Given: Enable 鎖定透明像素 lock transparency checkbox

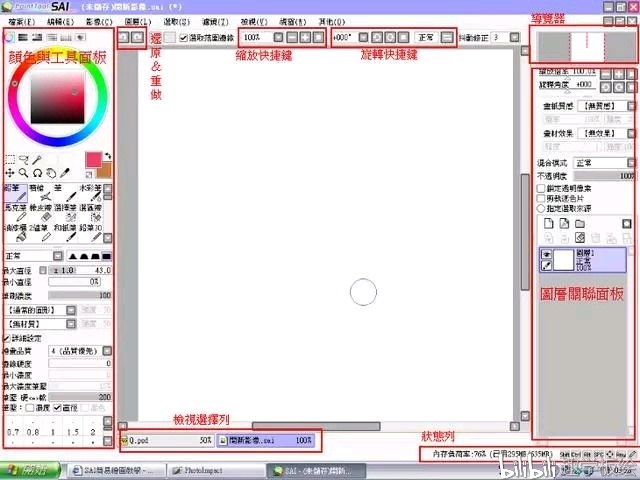Looking at the screenshot, I should point(541,189).
